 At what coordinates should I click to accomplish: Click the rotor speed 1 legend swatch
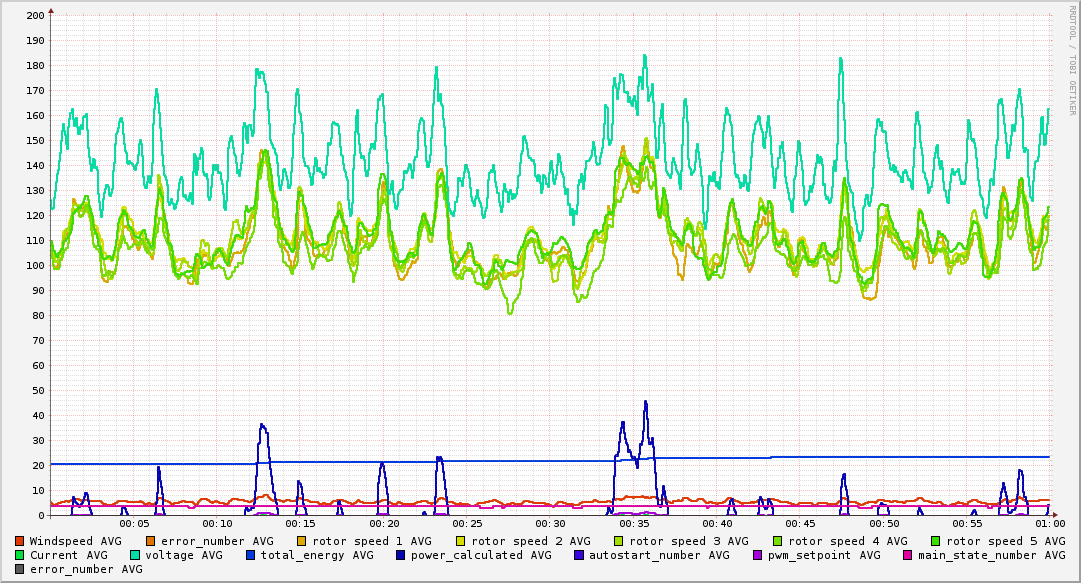(x=302, y=542)
